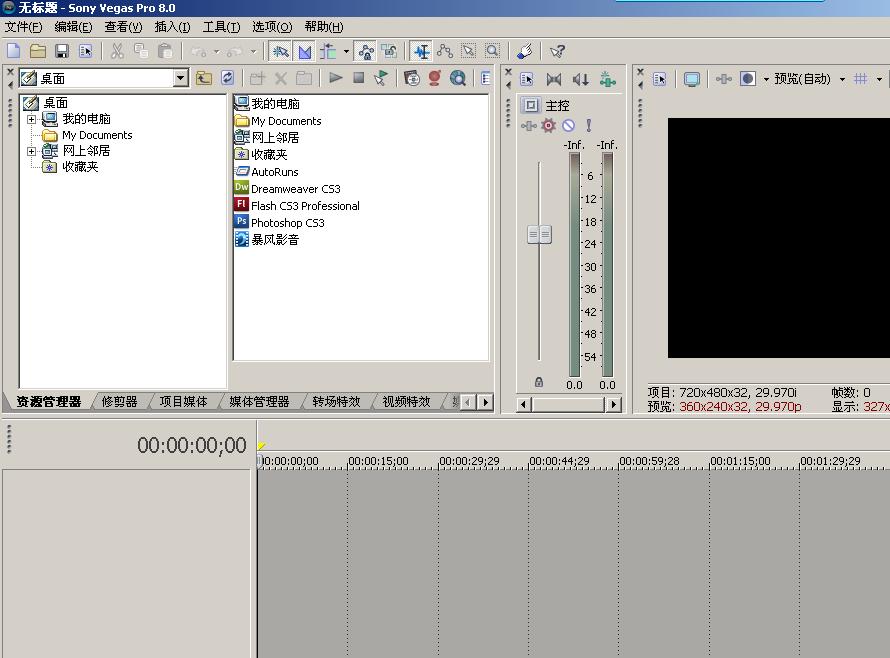The height and width of the screenshot is (658, 890).
Task: Click the Save project icon
Action: tap(62, 51)
